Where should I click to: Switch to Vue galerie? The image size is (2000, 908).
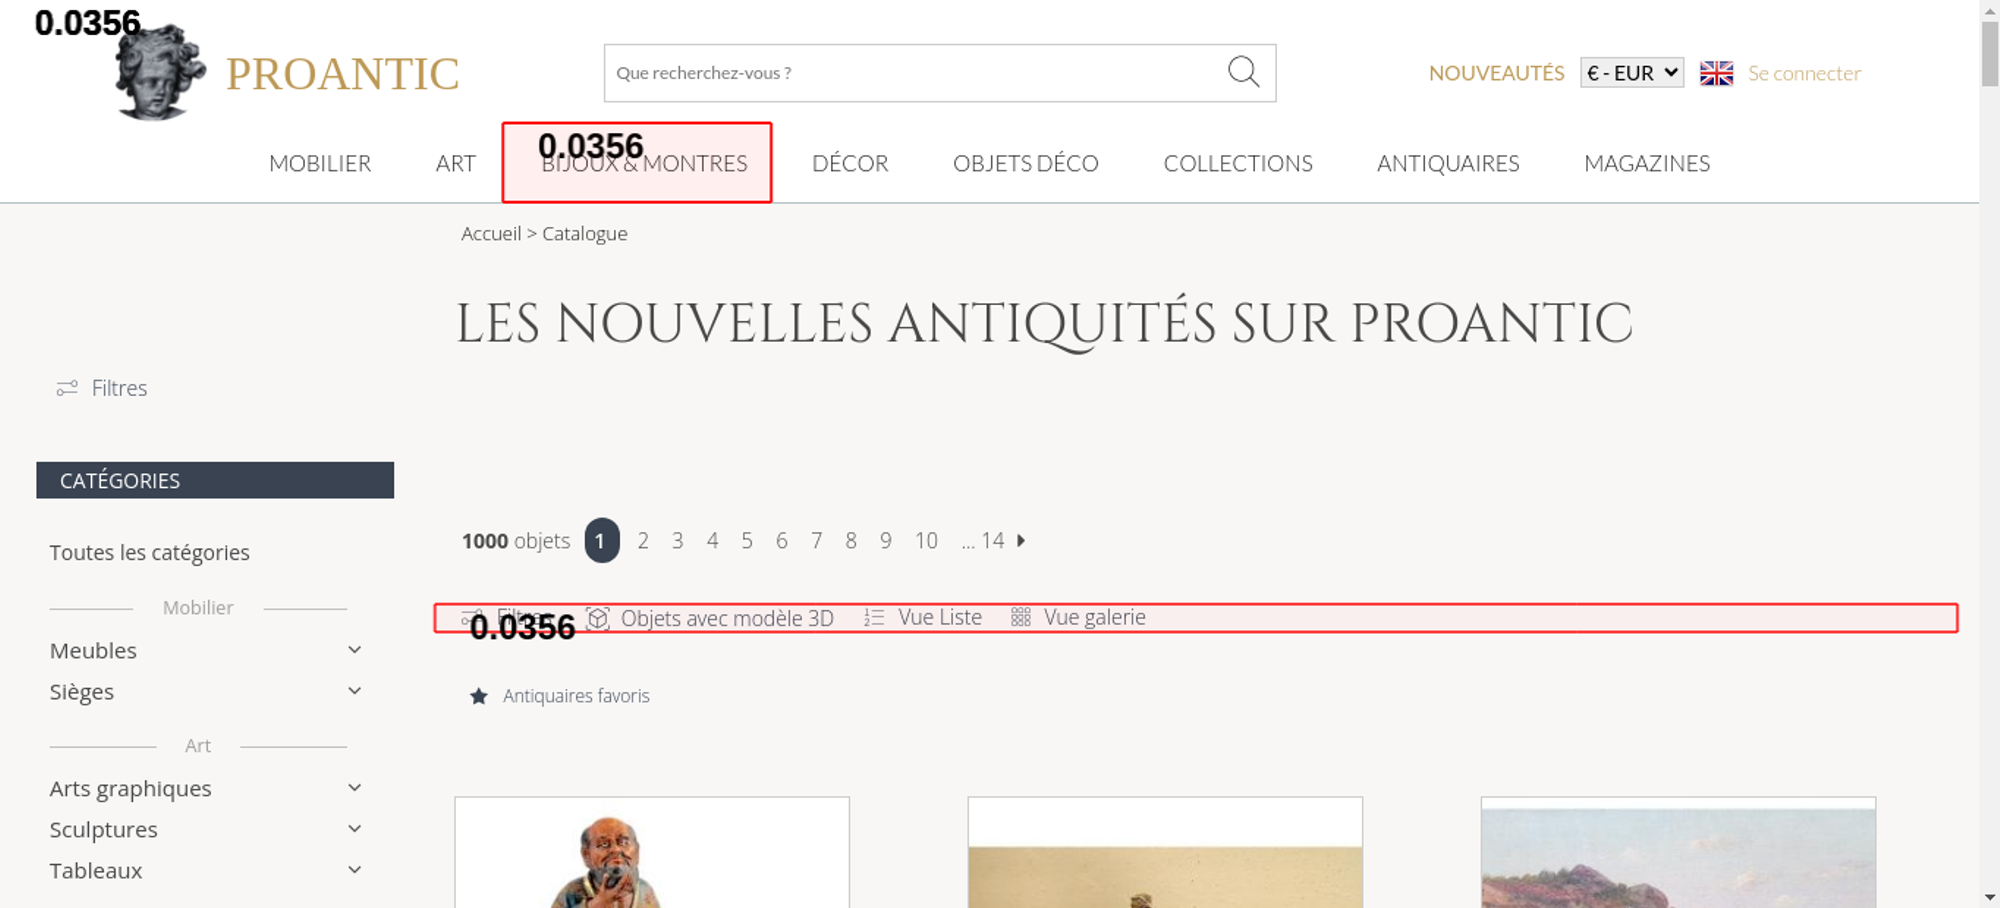tap(1095, 617)
